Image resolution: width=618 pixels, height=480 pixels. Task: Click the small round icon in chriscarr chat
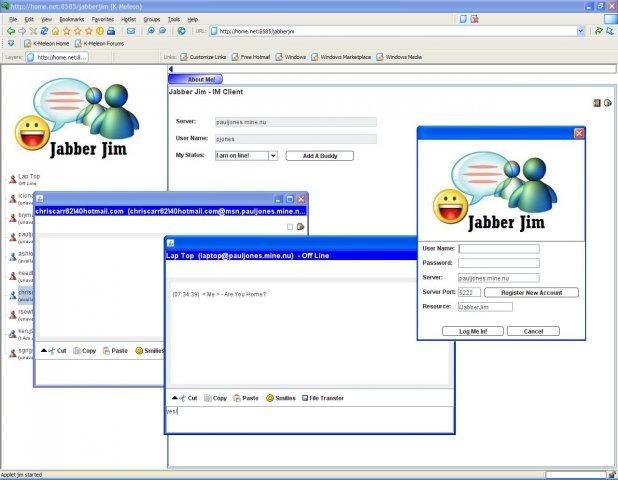tap(300, 227)
